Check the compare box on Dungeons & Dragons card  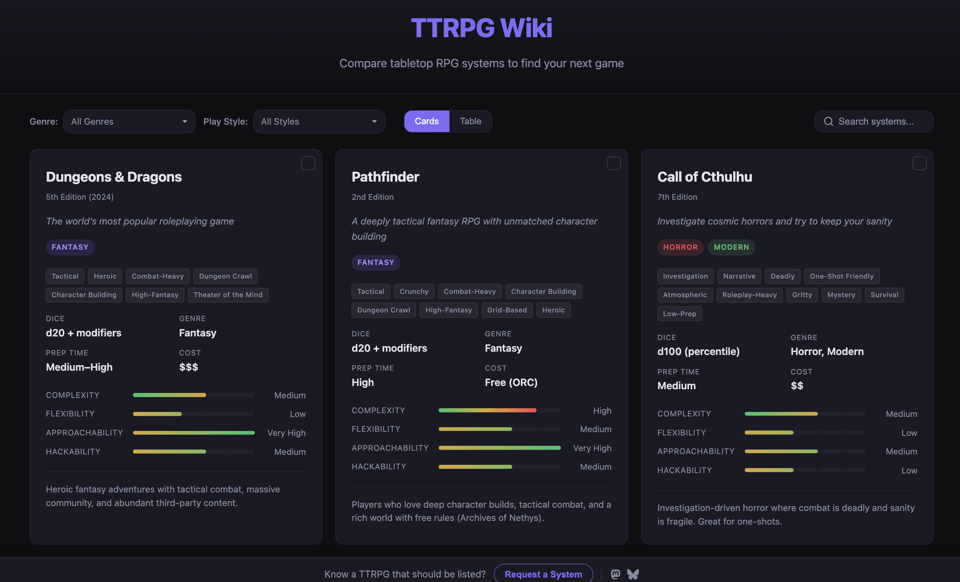308,163
